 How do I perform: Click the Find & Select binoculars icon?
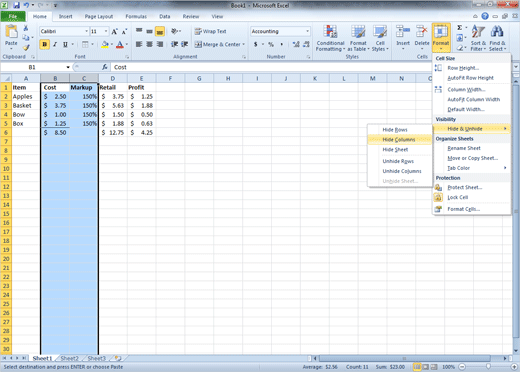coord(497,32)
